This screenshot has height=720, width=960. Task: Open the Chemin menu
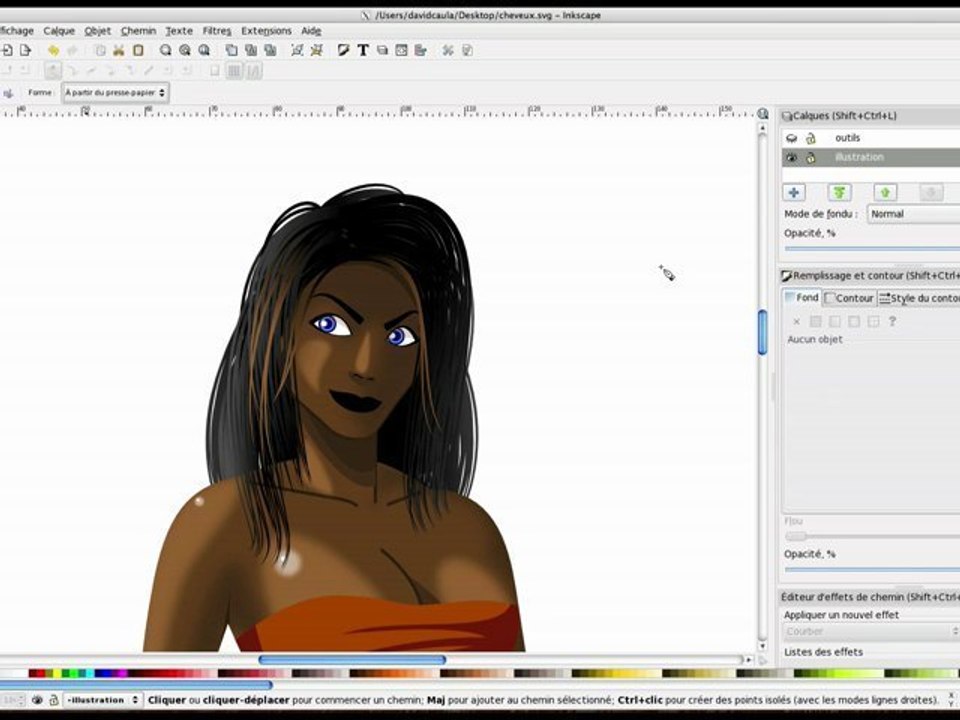click(x=138, y=31)
